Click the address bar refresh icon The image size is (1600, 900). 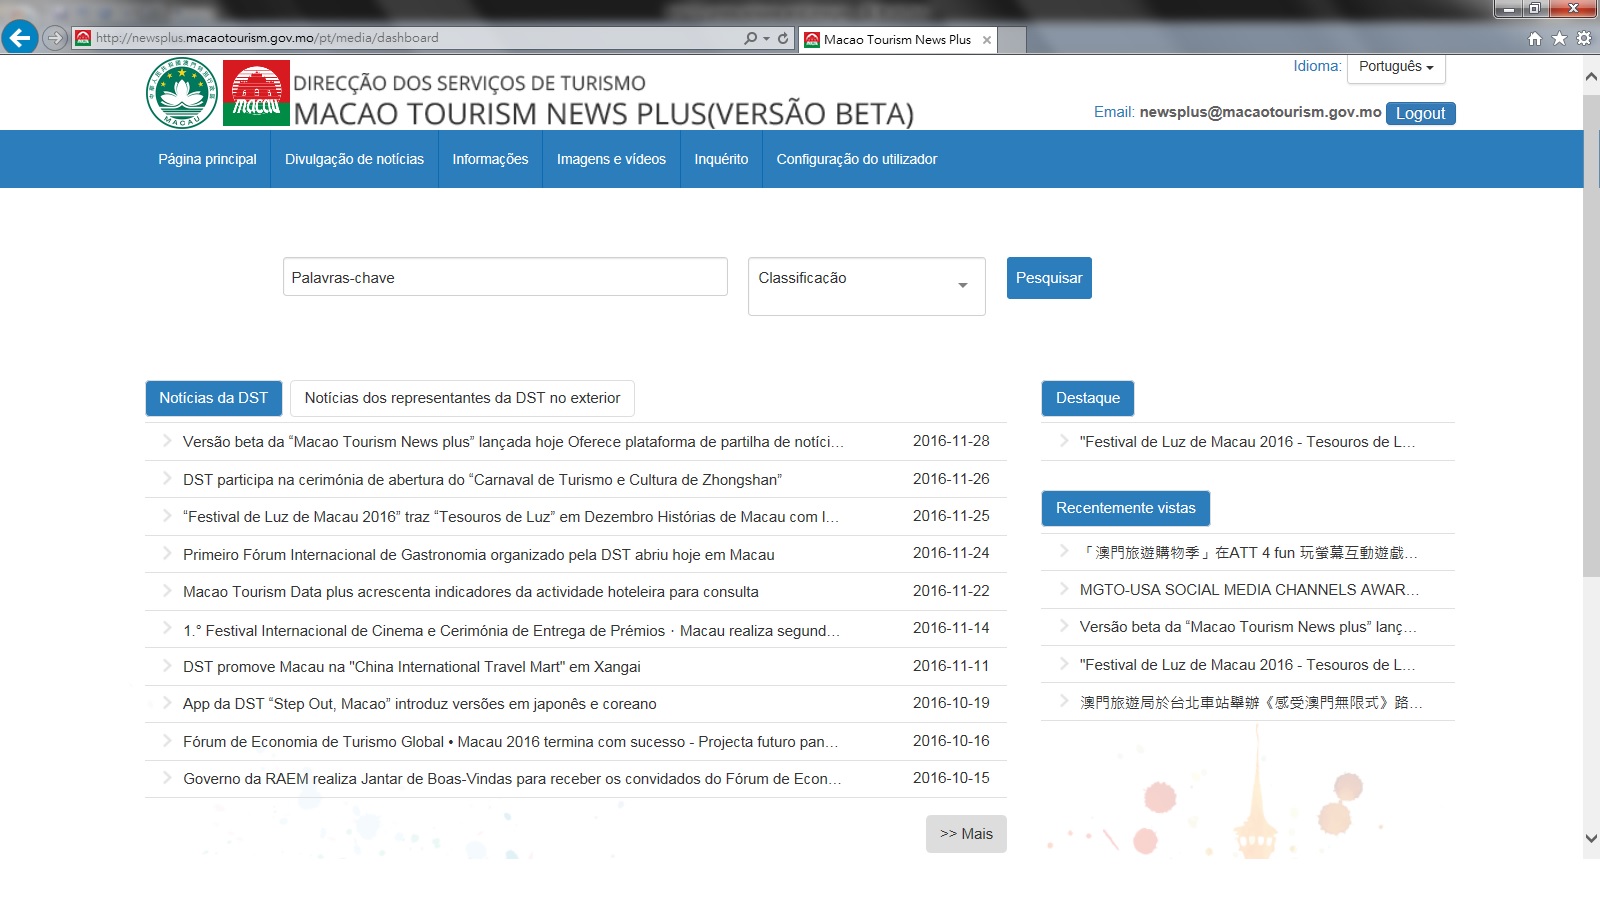[x=783, y=39]
